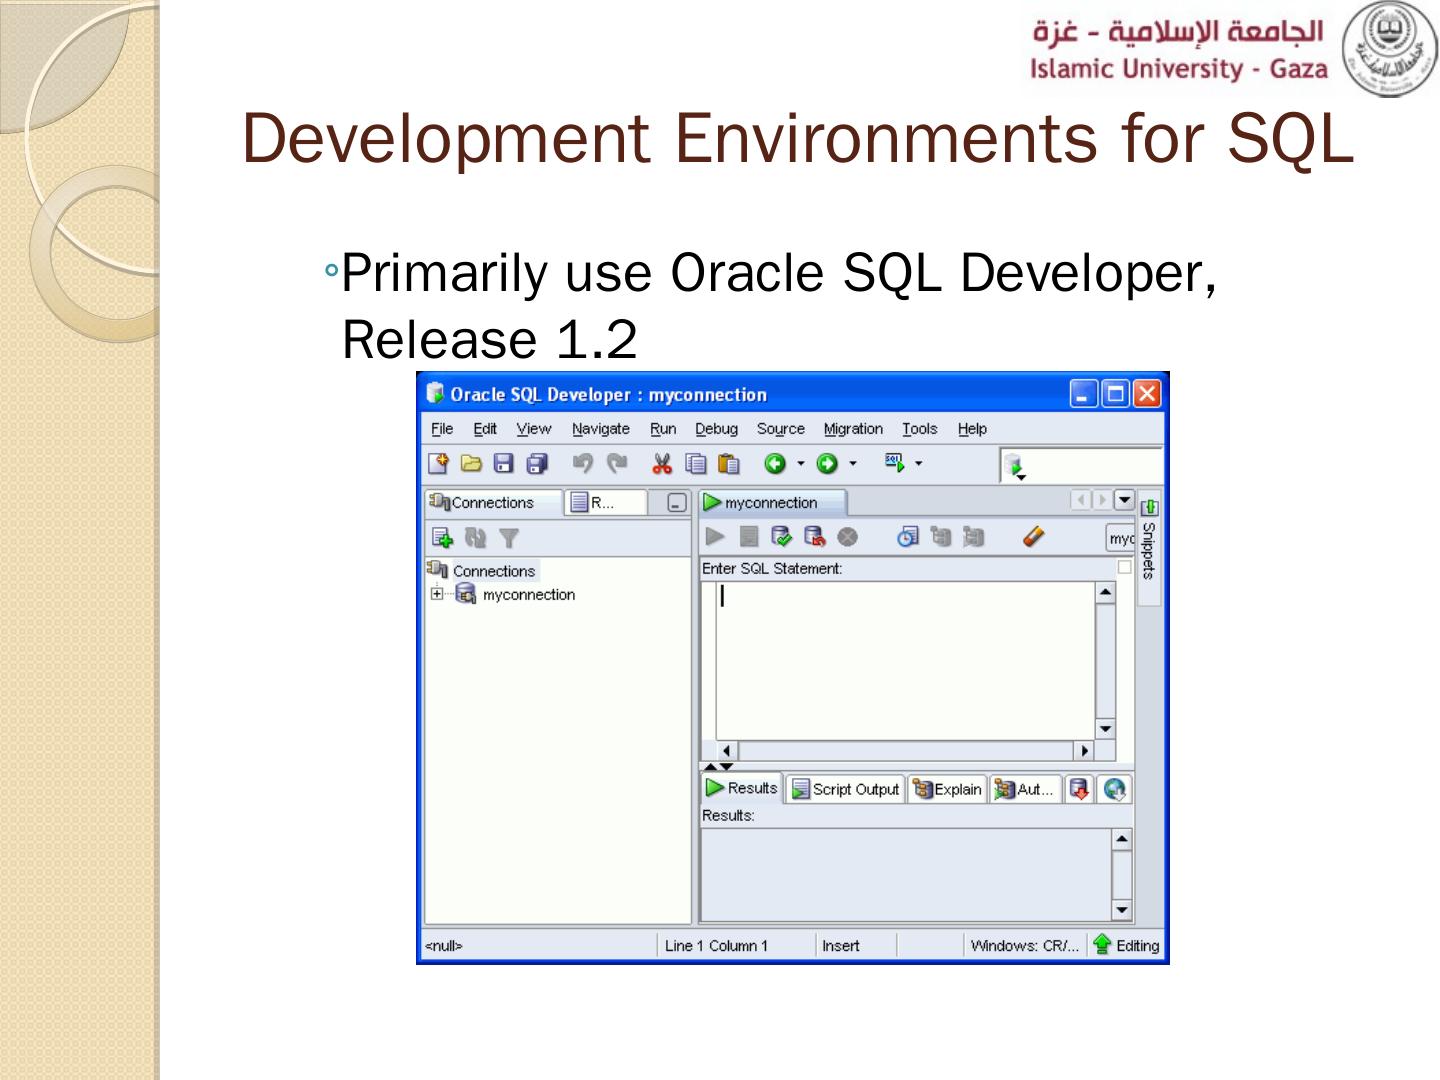
Task: Click the Commit database icon
Action: [x=781, y=537]
